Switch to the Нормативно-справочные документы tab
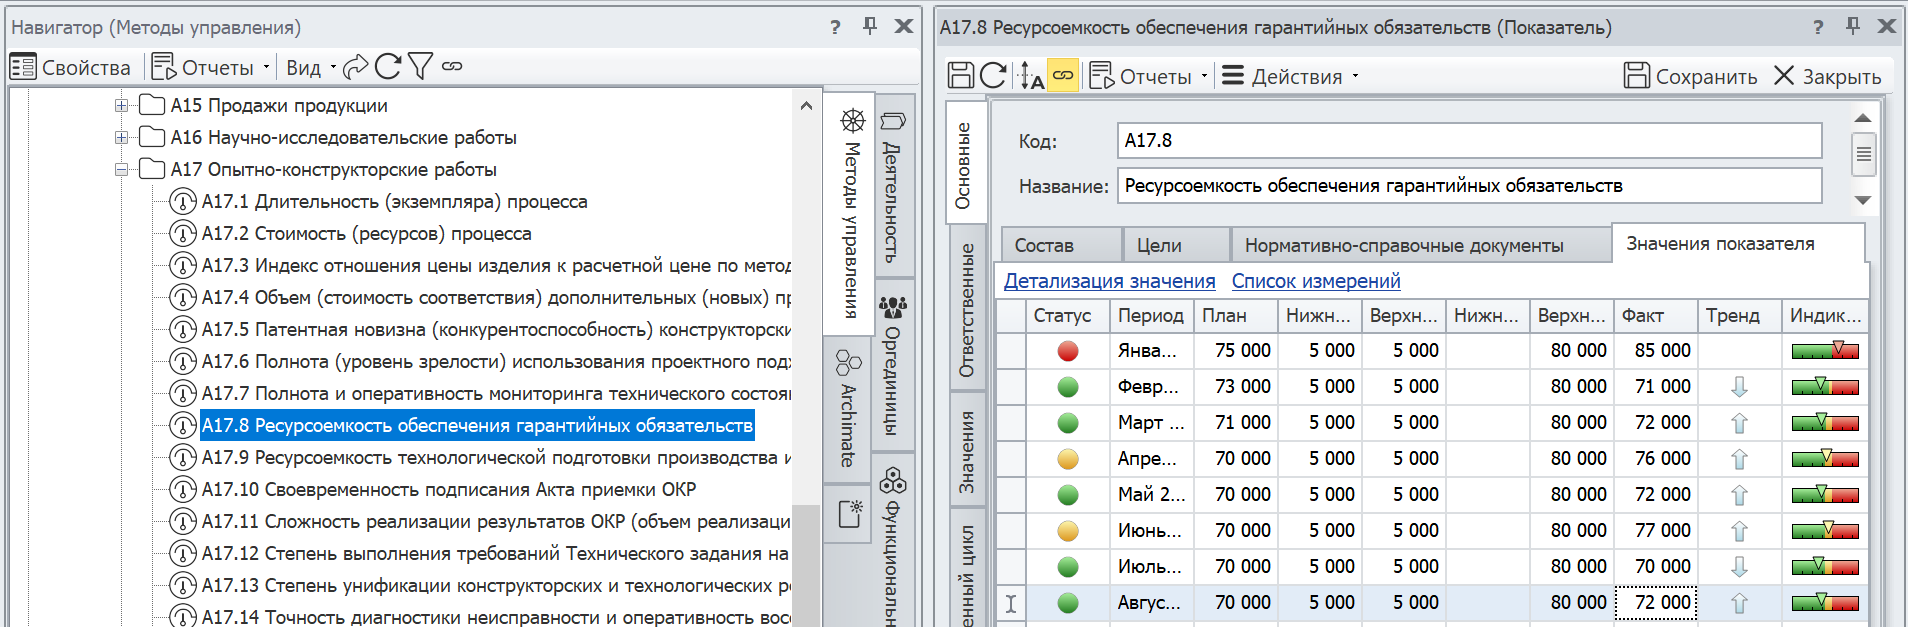This screenshot has height=627, width=1908. pyautogui.click(x=1403, y=245)
